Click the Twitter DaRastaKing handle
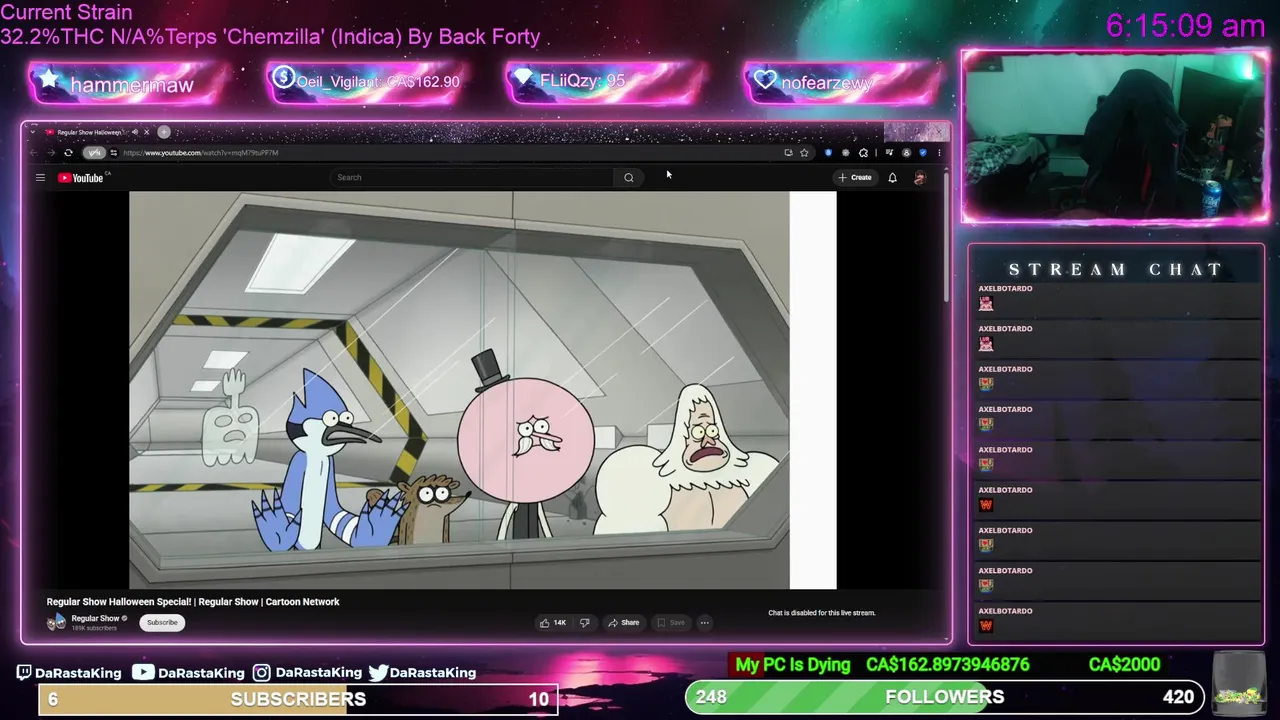The image size is (1280, 720). tap(423, 673)
